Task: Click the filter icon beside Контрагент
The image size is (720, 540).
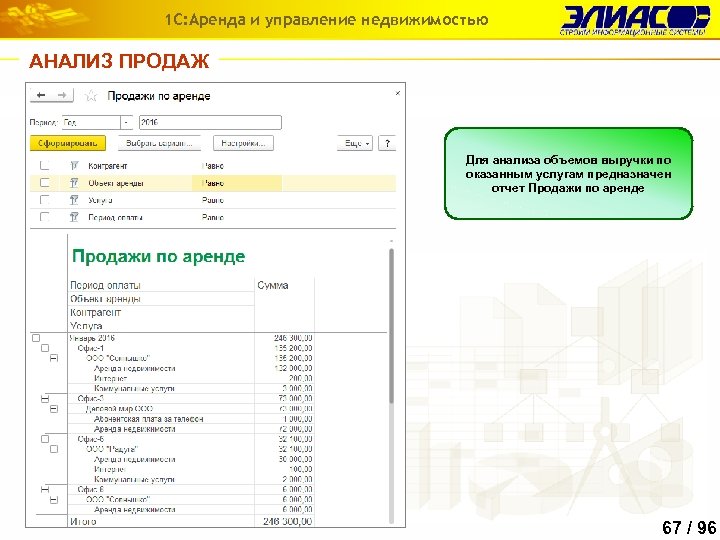Action: (74, 165)
